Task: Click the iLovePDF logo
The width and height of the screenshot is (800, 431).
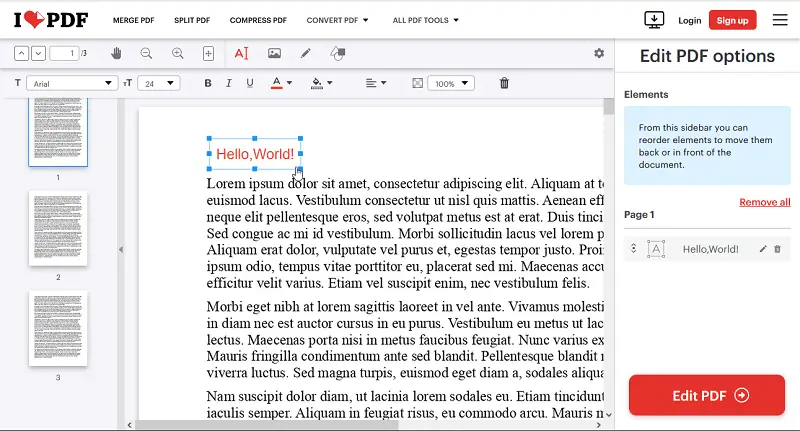Action: pos(51,20)
